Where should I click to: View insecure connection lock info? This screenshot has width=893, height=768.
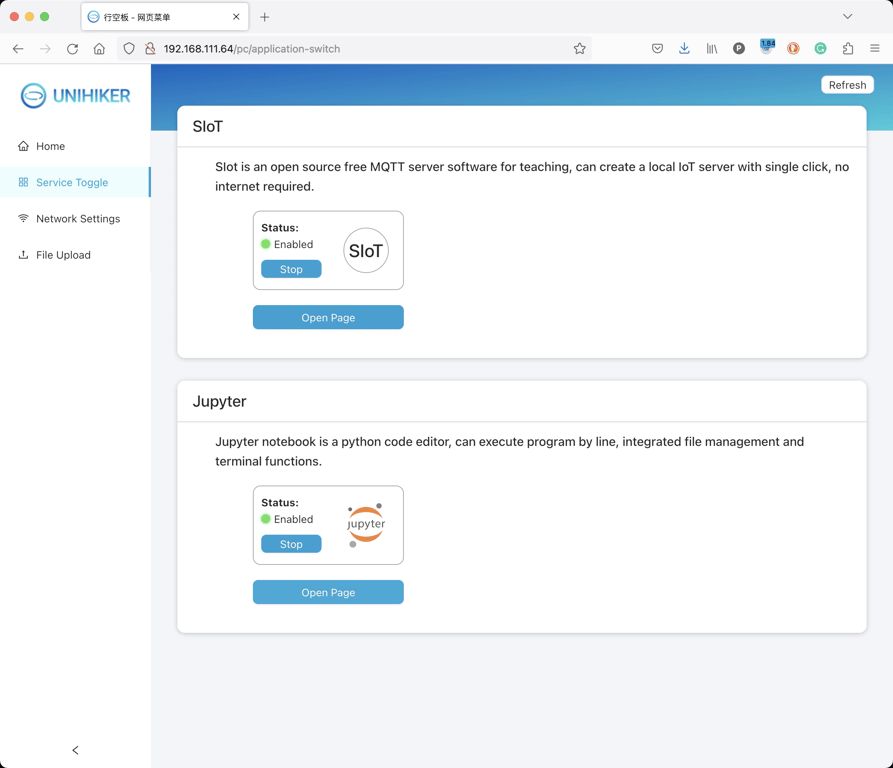(x=150, y=49)
